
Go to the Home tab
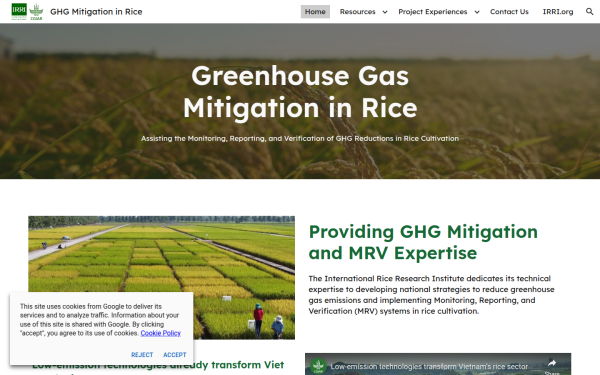tap(315, 11)
